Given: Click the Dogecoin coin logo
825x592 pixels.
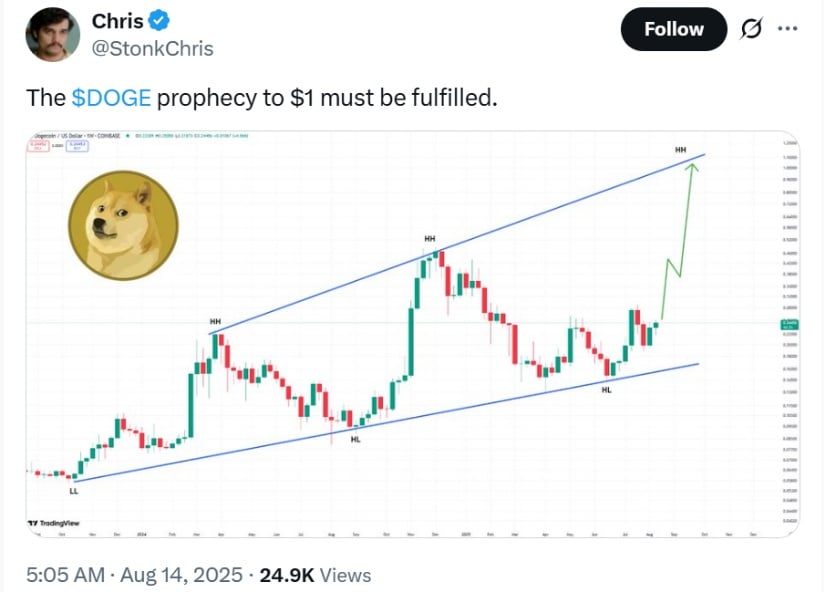Looking at the screenshot, I should pos(123,225).
